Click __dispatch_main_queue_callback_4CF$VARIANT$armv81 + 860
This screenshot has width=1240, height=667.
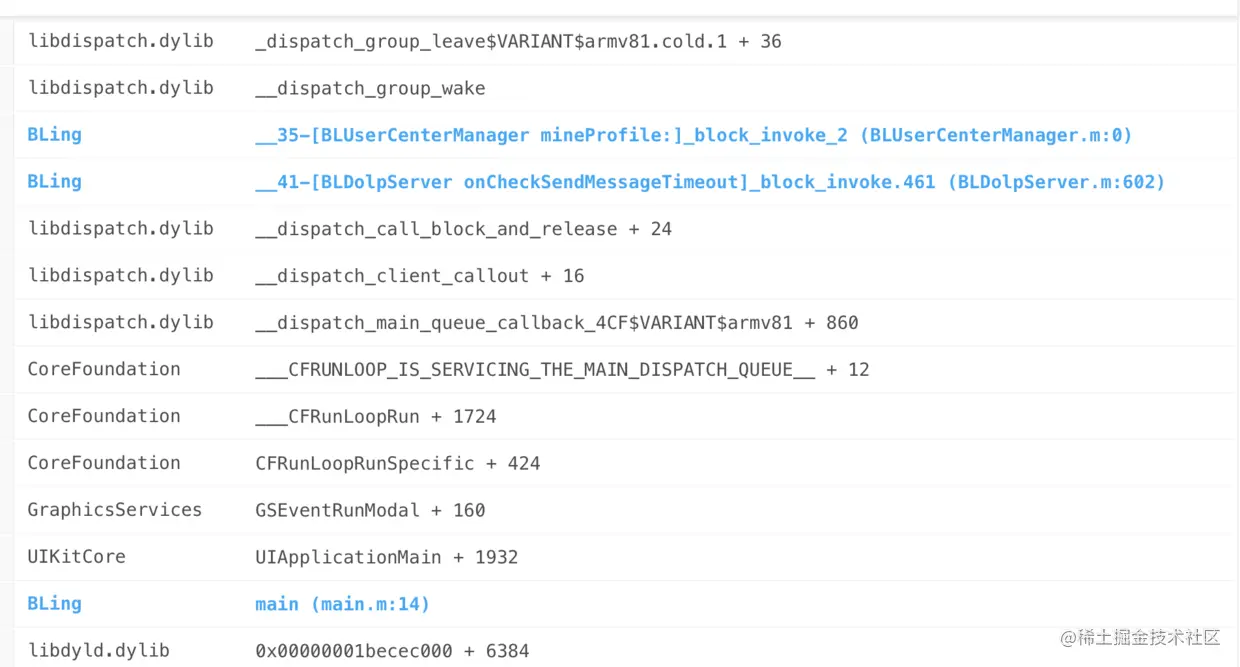556,323
